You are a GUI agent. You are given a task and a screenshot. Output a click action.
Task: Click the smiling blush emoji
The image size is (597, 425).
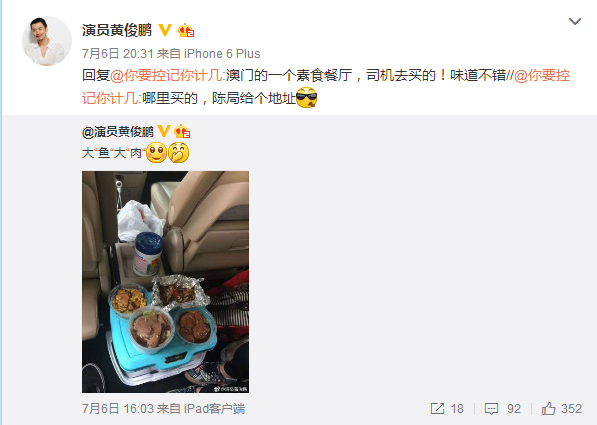point(156,153)
